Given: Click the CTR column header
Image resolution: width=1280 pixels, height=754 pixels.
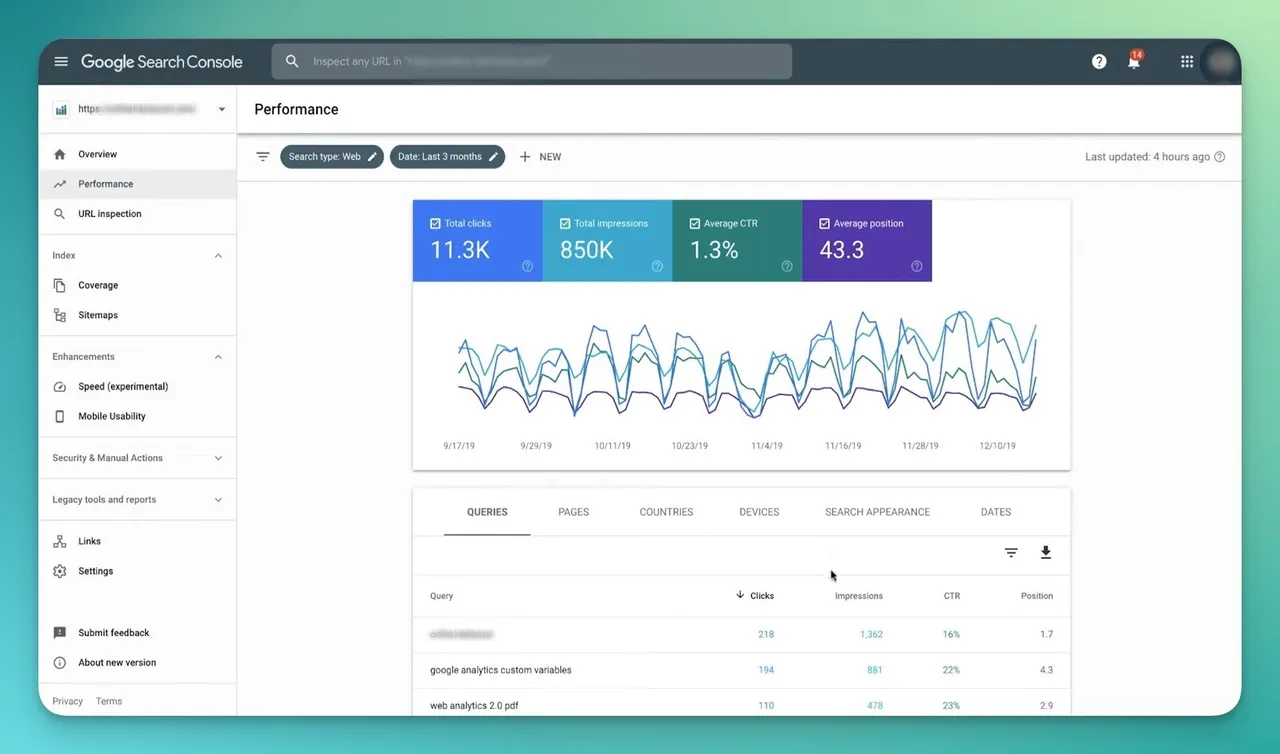Looking at the screenshot, I should [951, 596].
